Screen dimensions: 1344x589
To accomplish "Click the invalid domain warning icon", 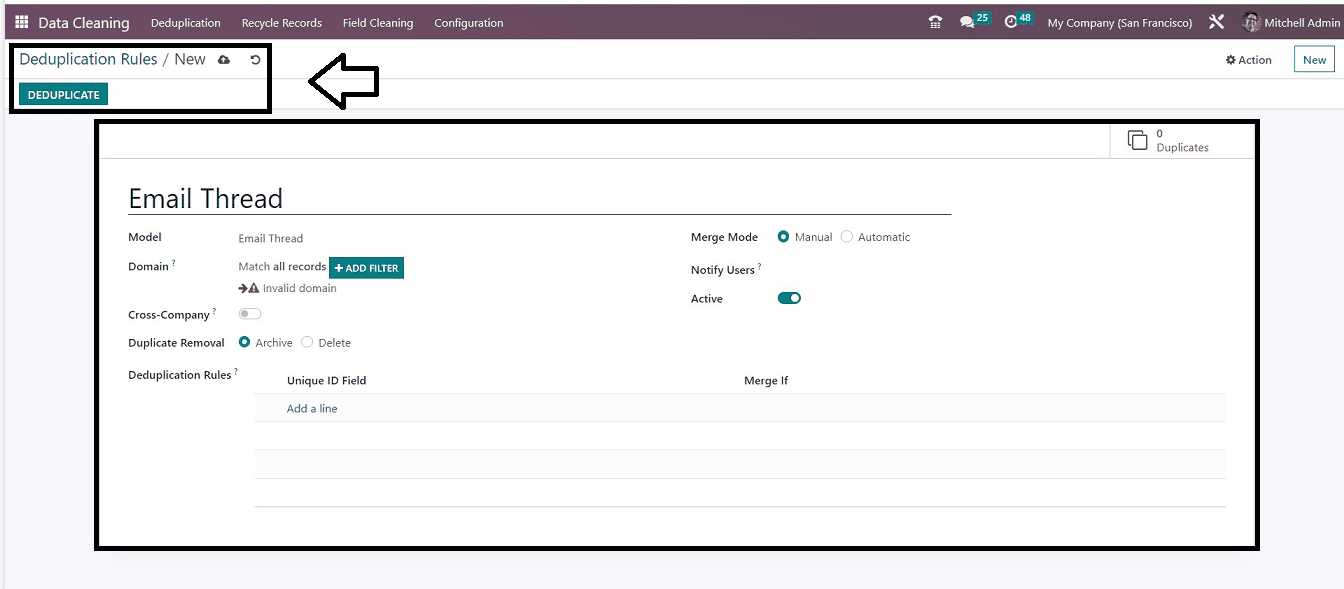I will point(254,288).
